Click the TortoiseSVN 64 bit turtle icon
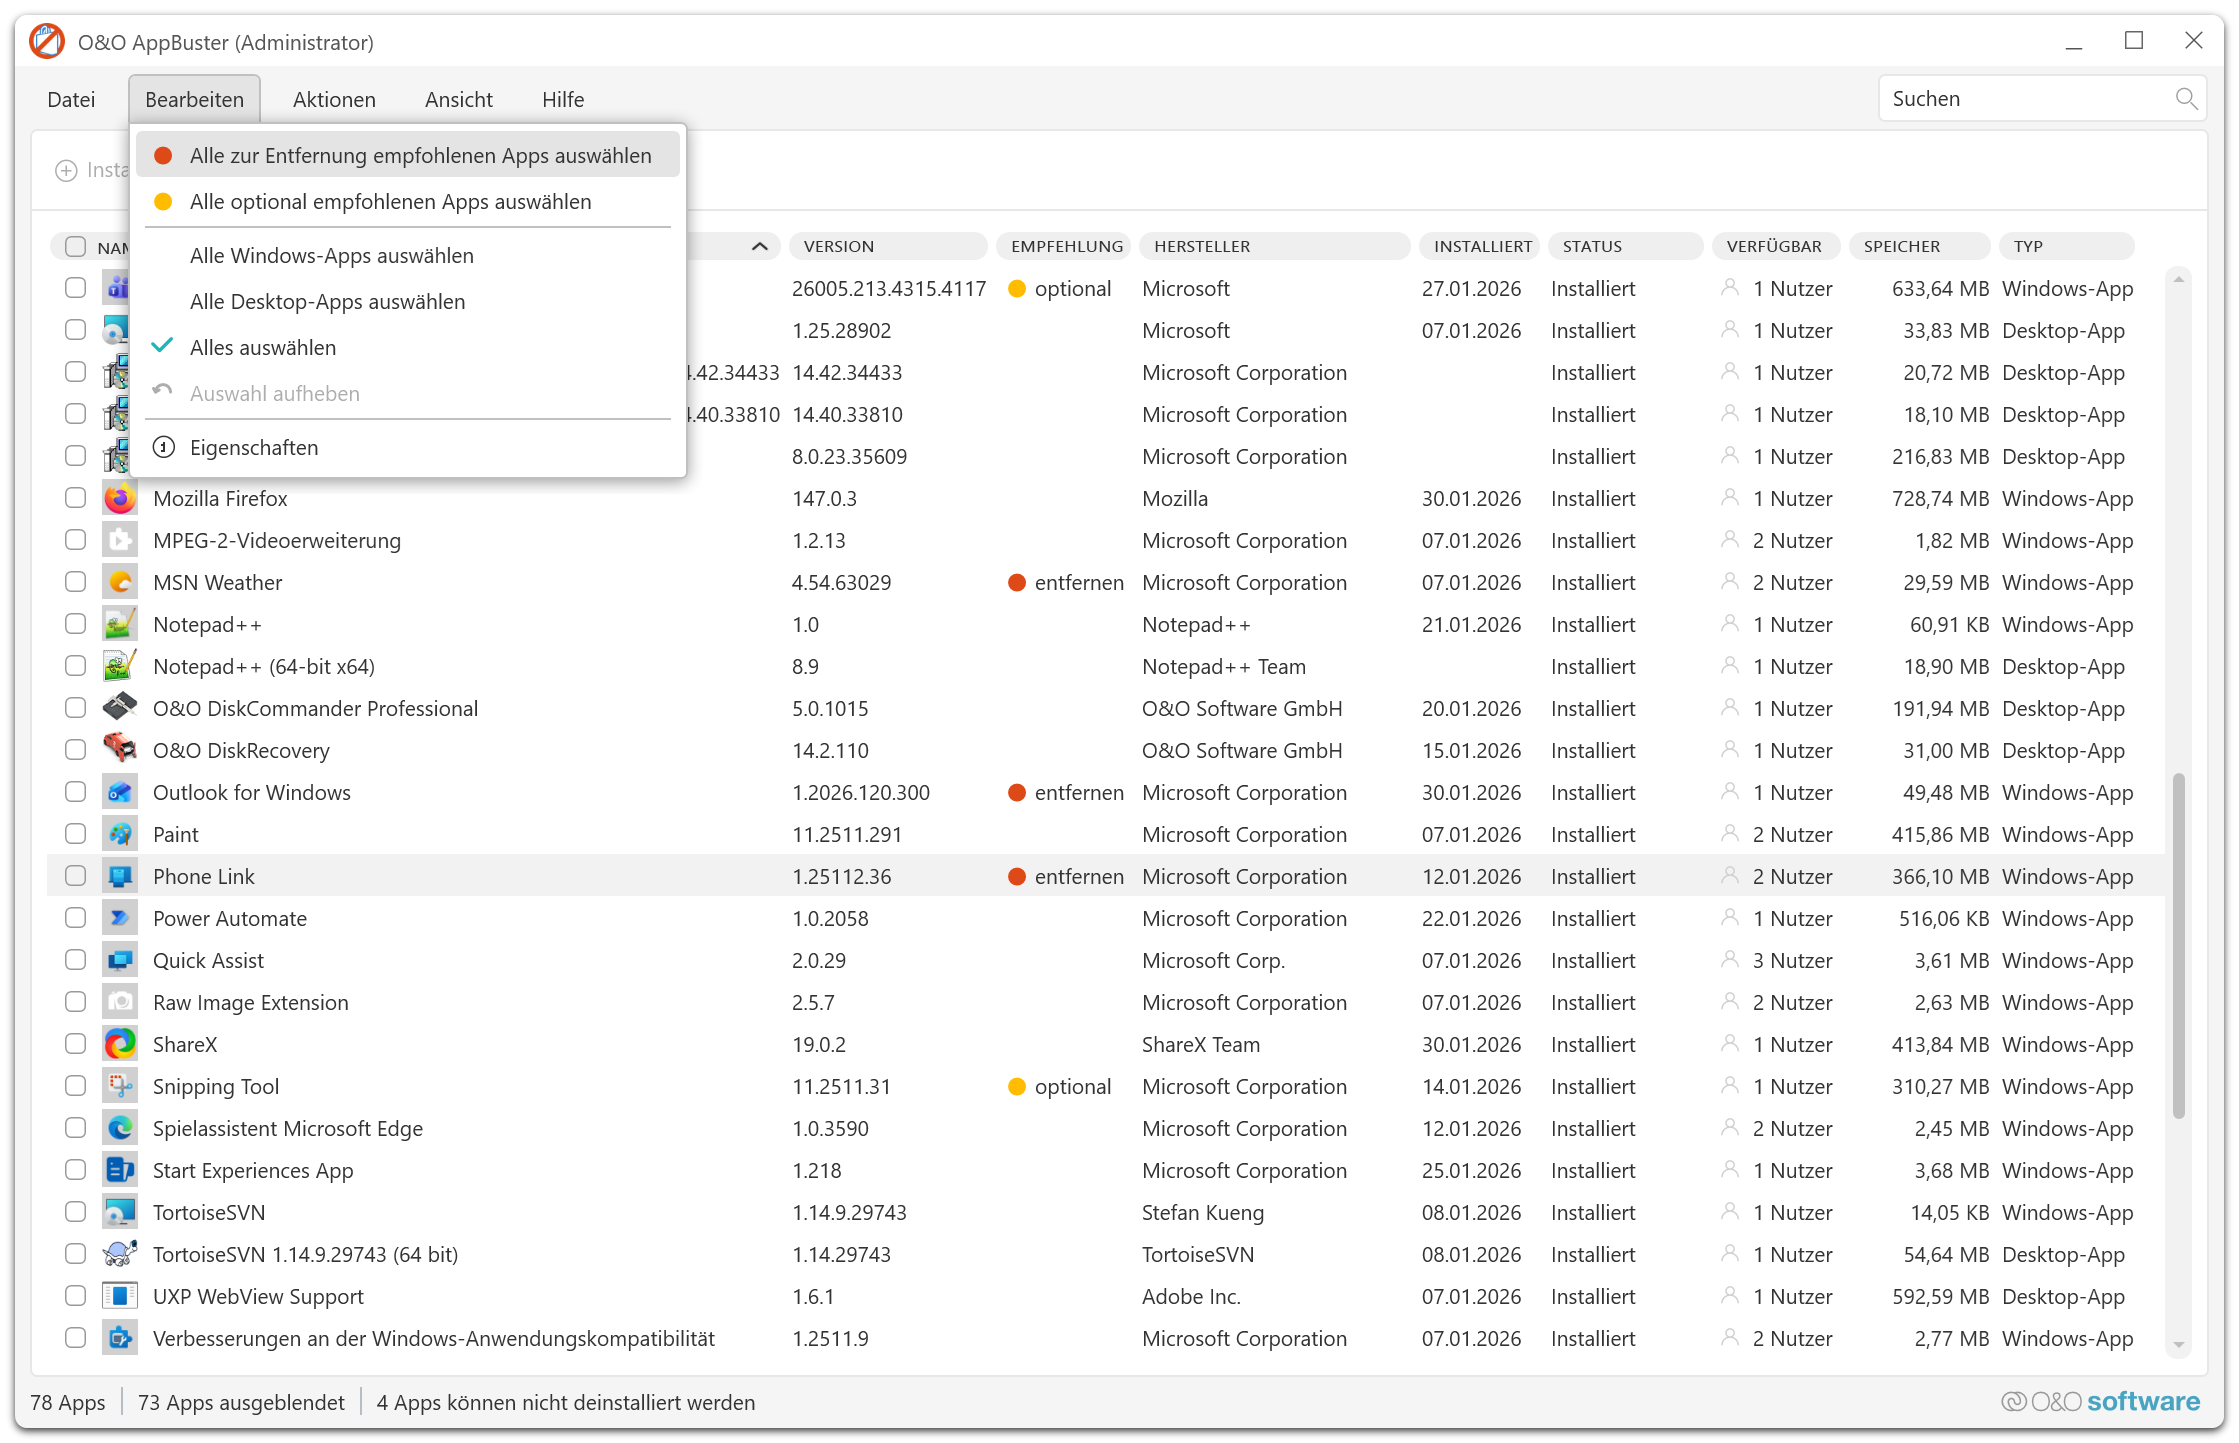Image resolution: width=2239 pixels, height=1443 pixels. point(120,1254)
